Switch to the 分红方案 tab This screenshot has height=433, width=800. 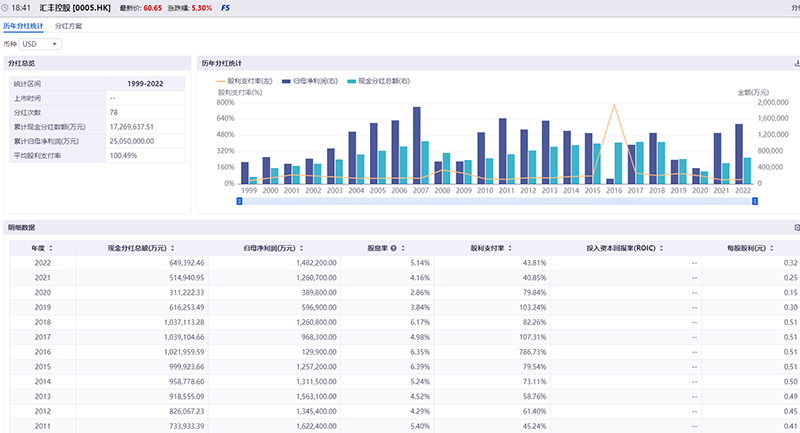coord(69,25)
